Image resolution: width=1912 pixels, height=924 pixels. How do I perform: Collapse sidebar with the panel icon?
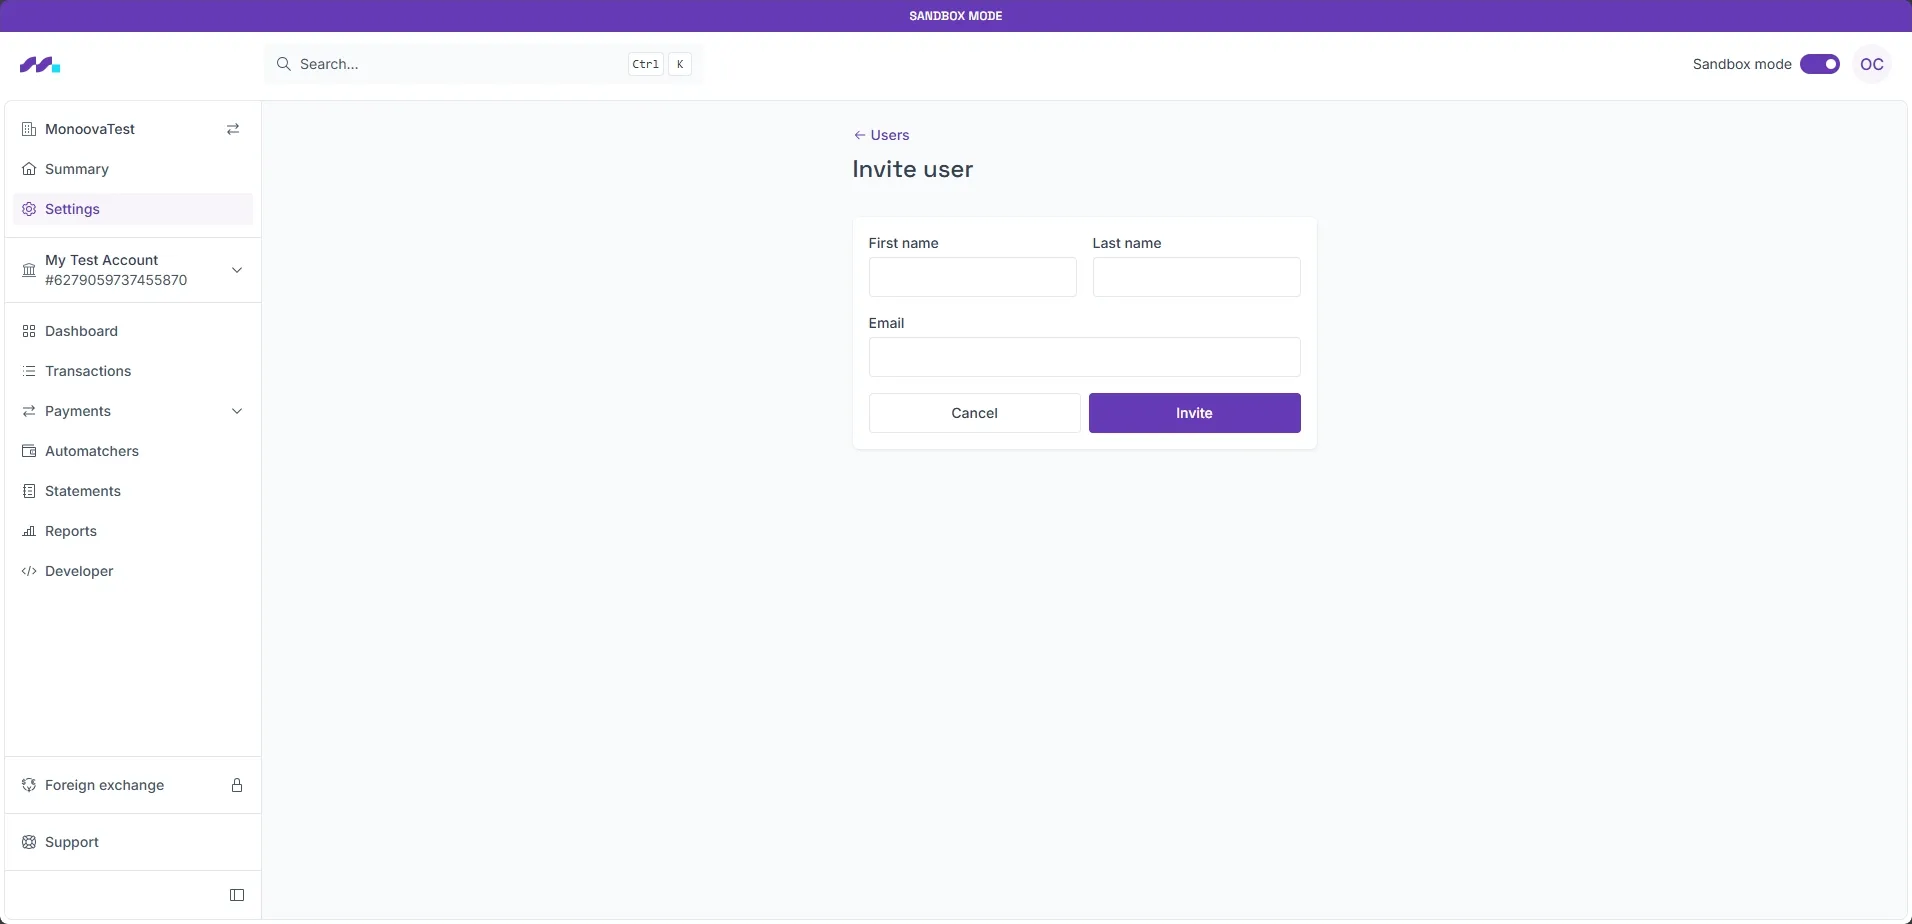[237, 895]
